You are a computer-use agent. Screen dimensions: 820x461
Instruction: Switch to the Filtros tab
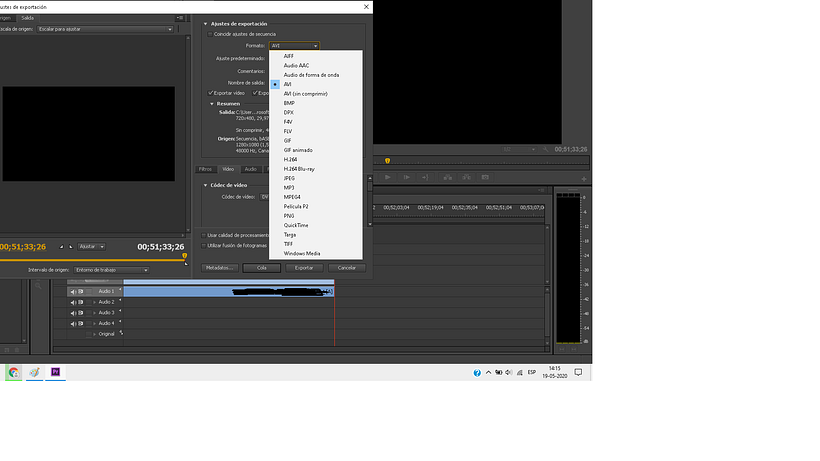206,169
